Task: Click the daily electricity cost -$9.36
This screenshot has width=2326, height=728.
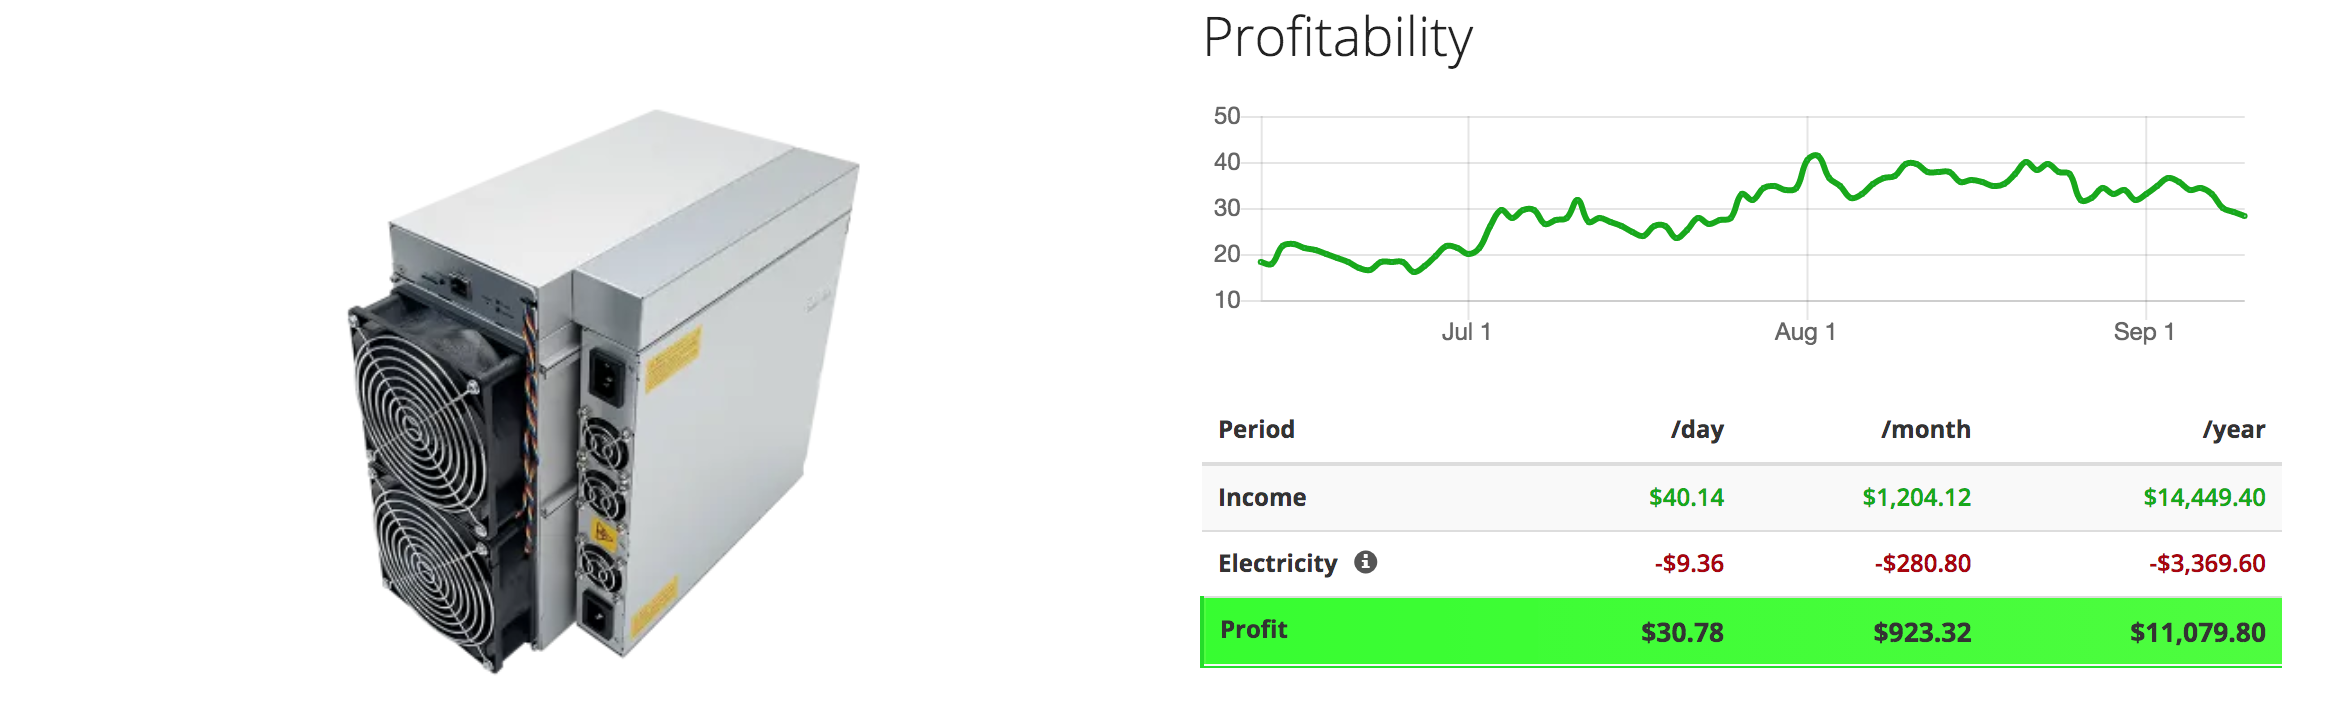Action: [1689, 563]
